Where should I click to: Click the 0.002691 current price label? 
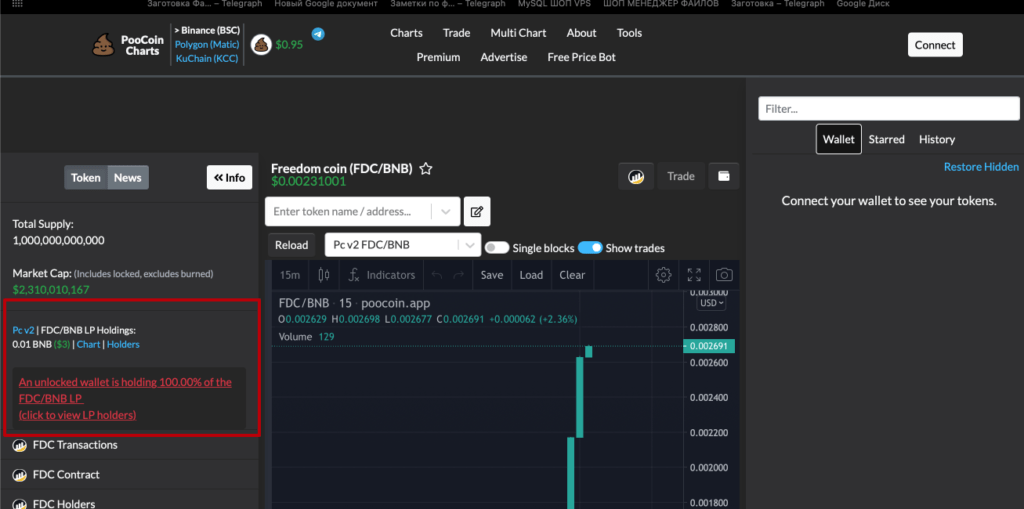coord(709,346)
